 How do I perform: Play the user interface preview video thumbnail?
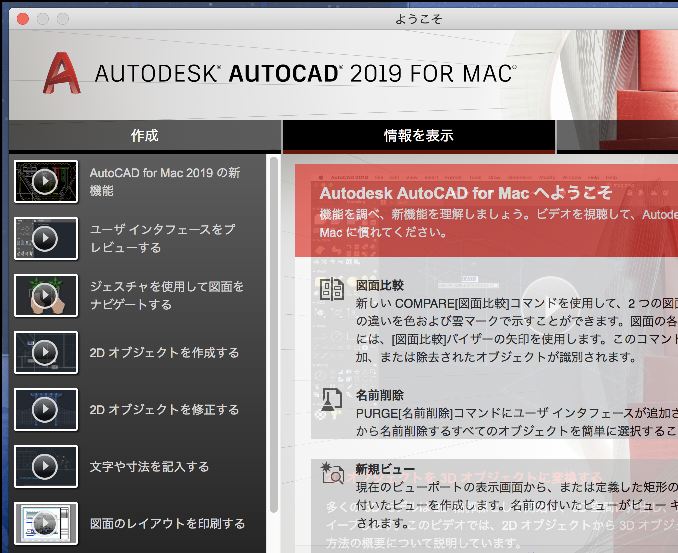pos(46,239)
